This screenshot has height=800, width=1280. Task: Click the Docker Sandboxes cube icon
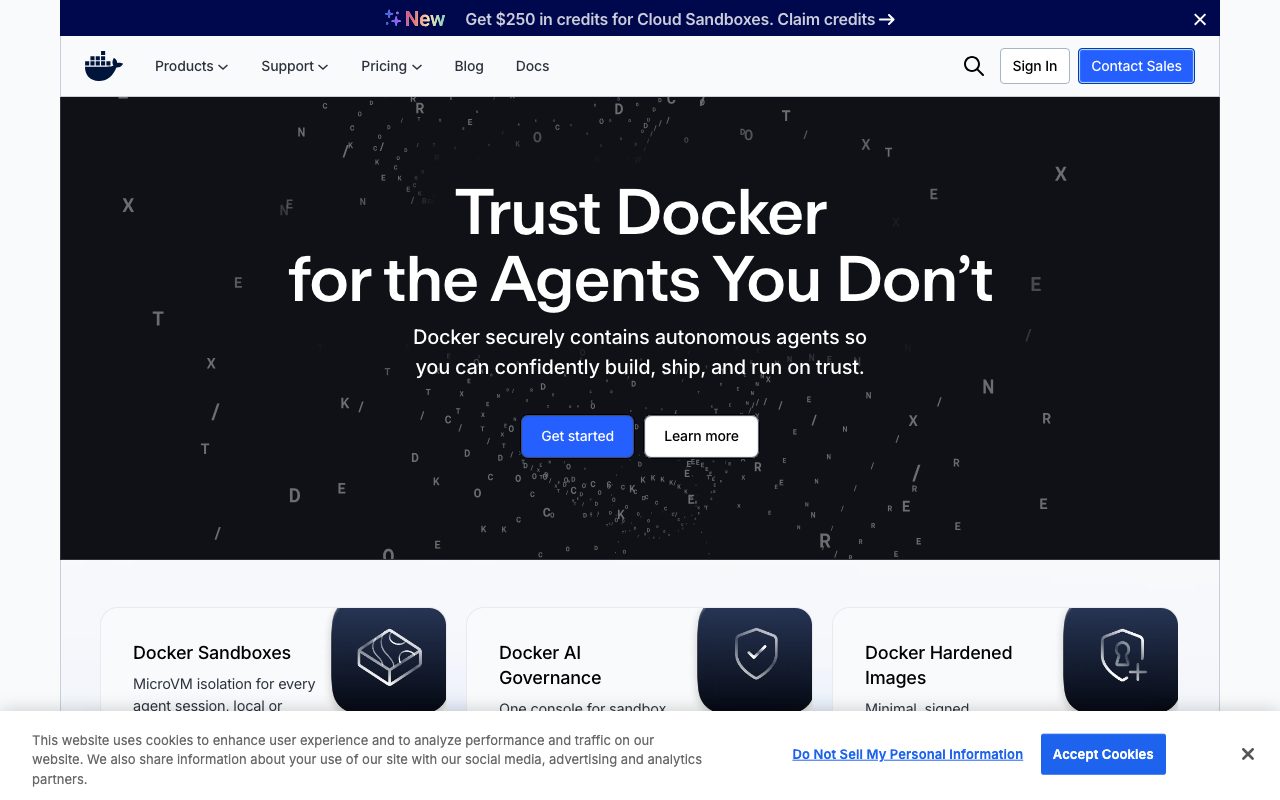click(389, 659)
